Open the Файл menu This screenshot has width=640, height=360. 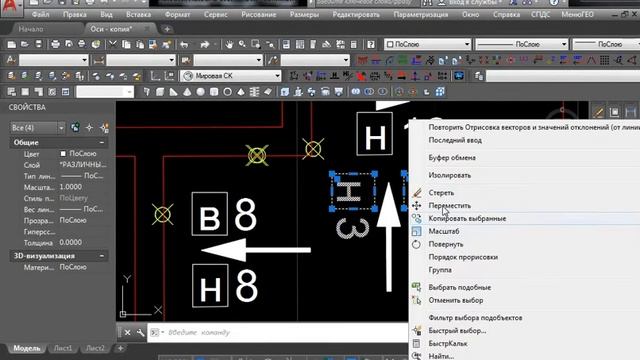tap(40, 15)
